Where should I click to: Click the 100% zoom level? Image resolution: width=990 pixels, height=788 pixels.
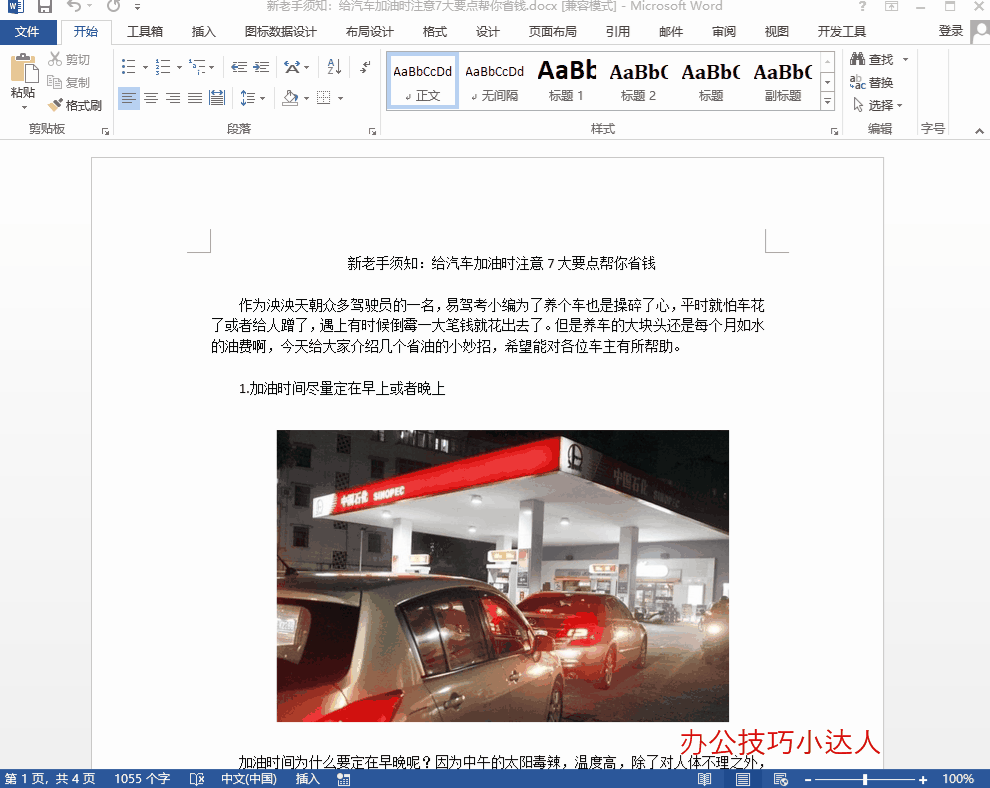[958, 779]
